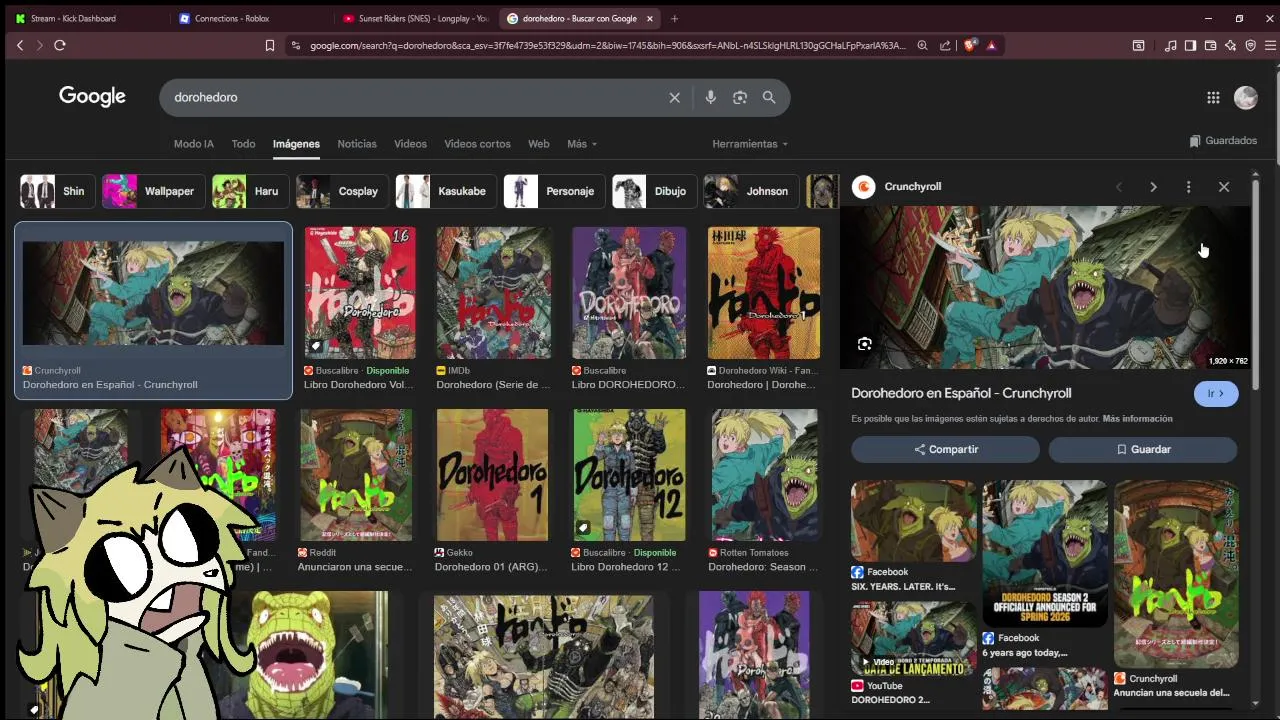This screenshot has height=720, width=1280.
Task: Open the Web results tab
Action: pos(538,144)
